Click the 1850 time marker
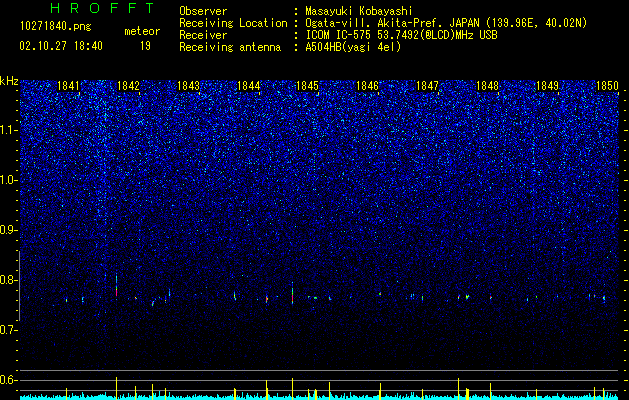This screenshot has width=629, height=400. pos(607,86)
